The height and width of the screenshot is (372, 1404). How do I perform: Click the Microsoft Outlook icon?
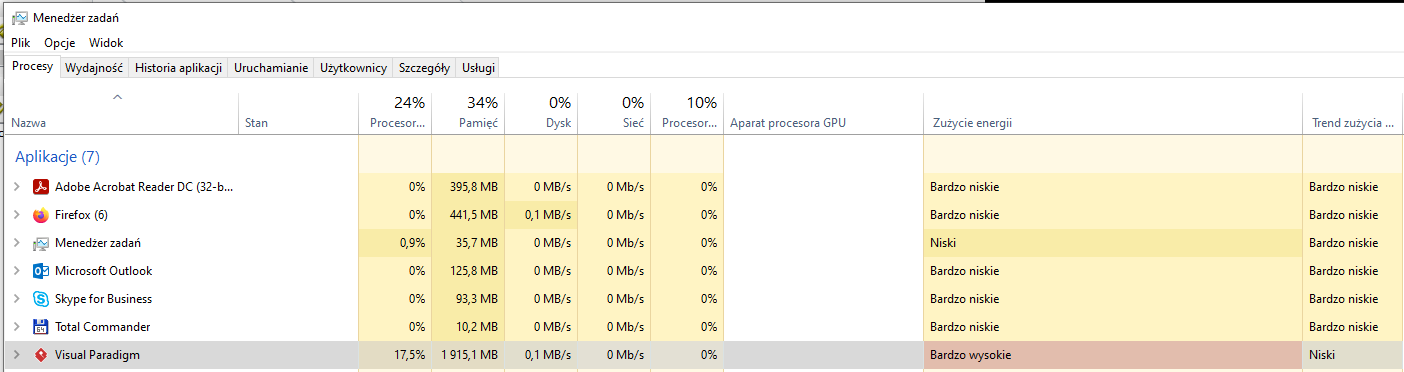41,271
